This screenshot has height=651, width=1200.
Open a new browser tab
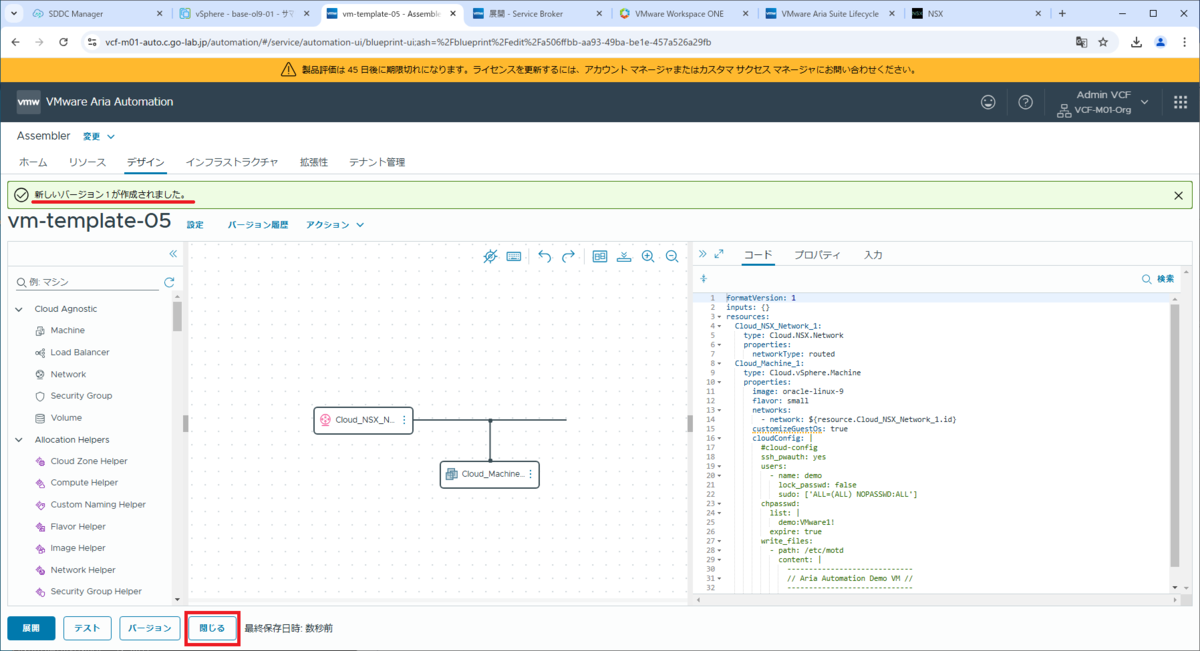[x=1061, y=13]
